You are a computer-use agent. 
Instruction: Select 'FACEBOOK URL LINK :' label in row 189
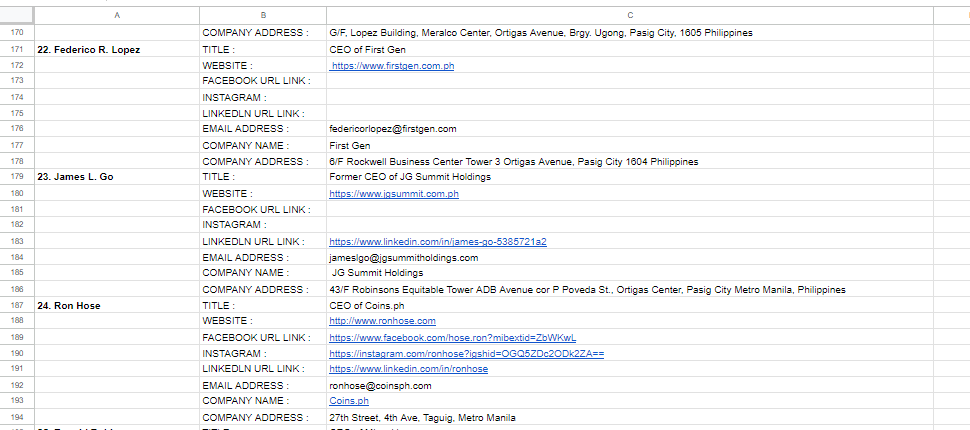tap(263, 337)
